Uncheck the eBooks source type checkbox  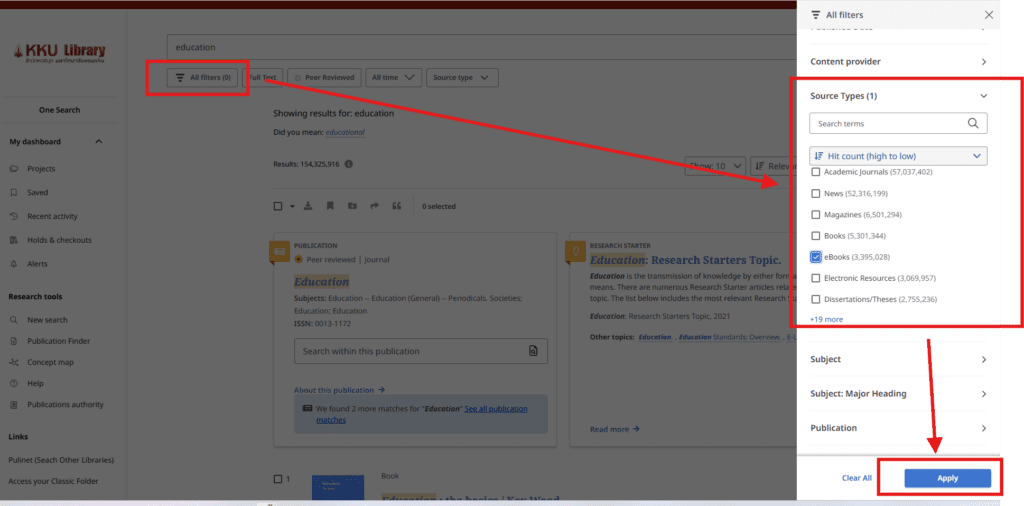tap(816, 257)
